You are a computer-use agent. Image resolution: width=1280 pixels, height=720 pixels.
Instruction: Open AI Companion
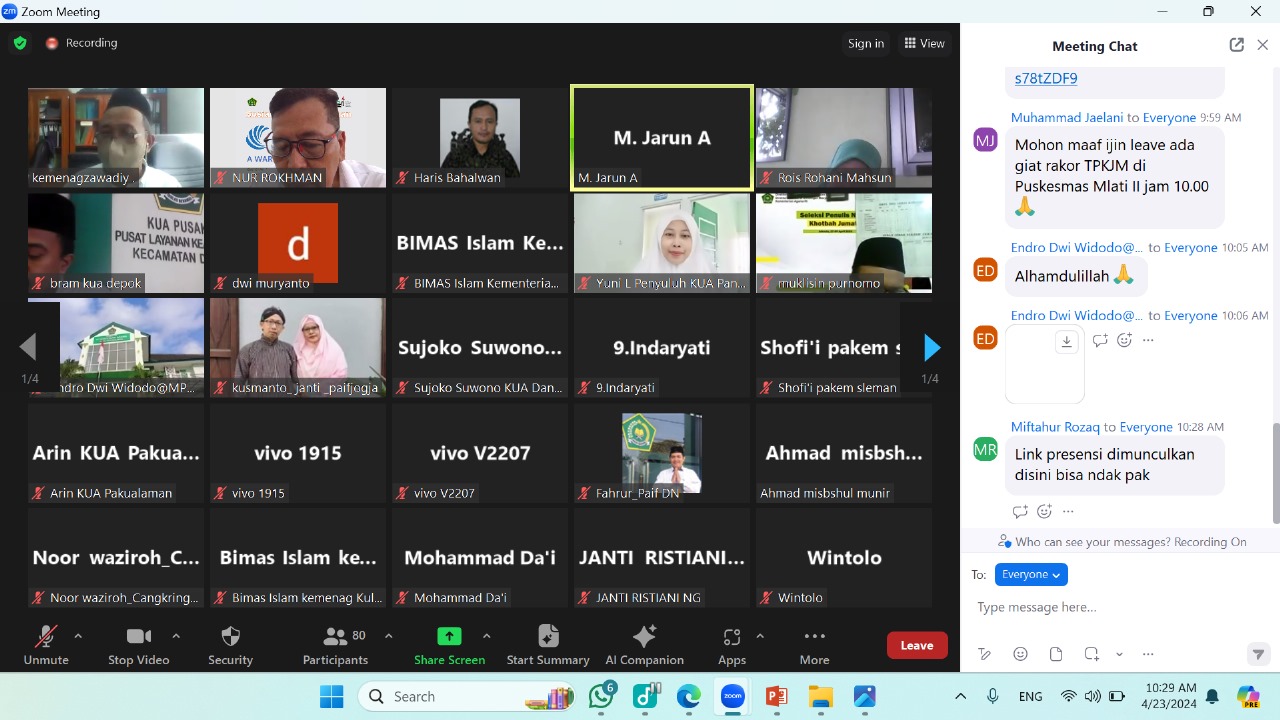644,645
